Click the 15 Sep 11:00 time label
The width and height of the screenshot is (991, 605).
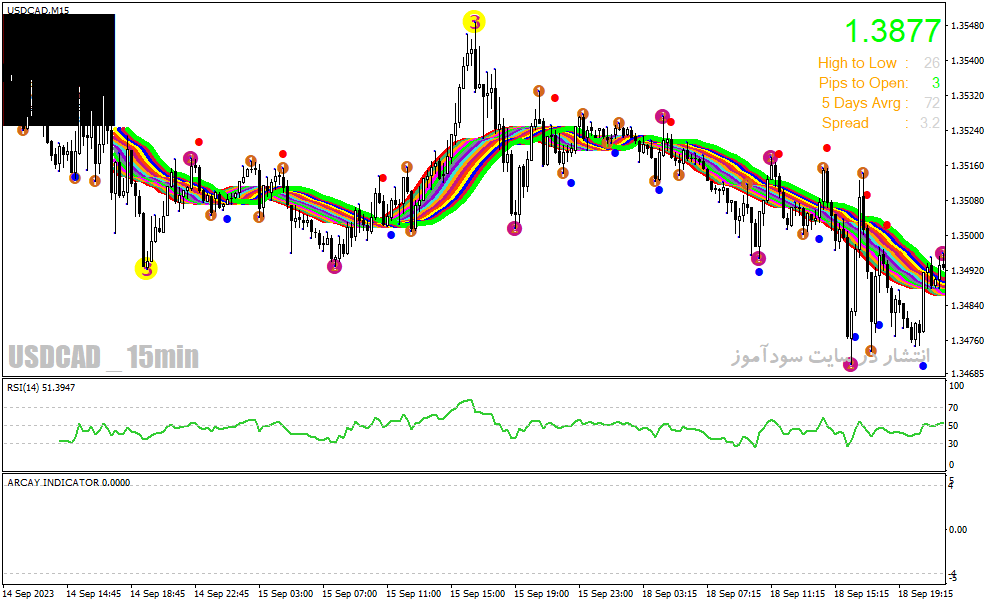[x=413, y=594]
